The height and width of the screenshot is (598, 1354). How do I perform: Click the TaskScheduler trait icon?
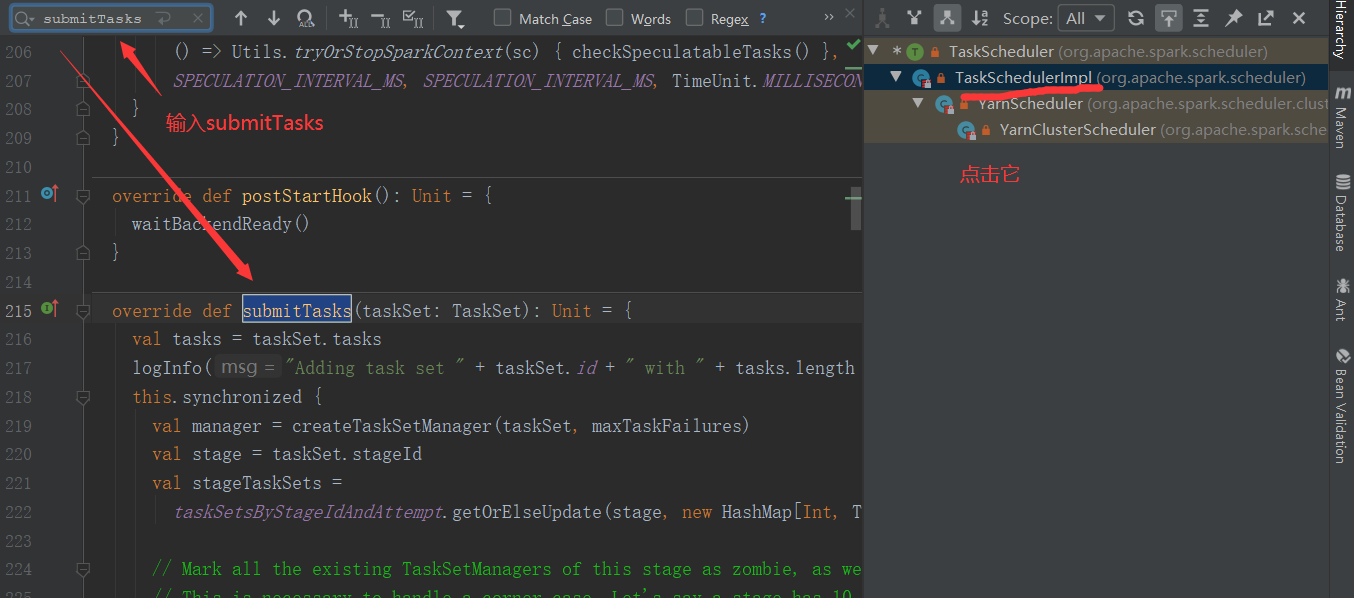914,51
